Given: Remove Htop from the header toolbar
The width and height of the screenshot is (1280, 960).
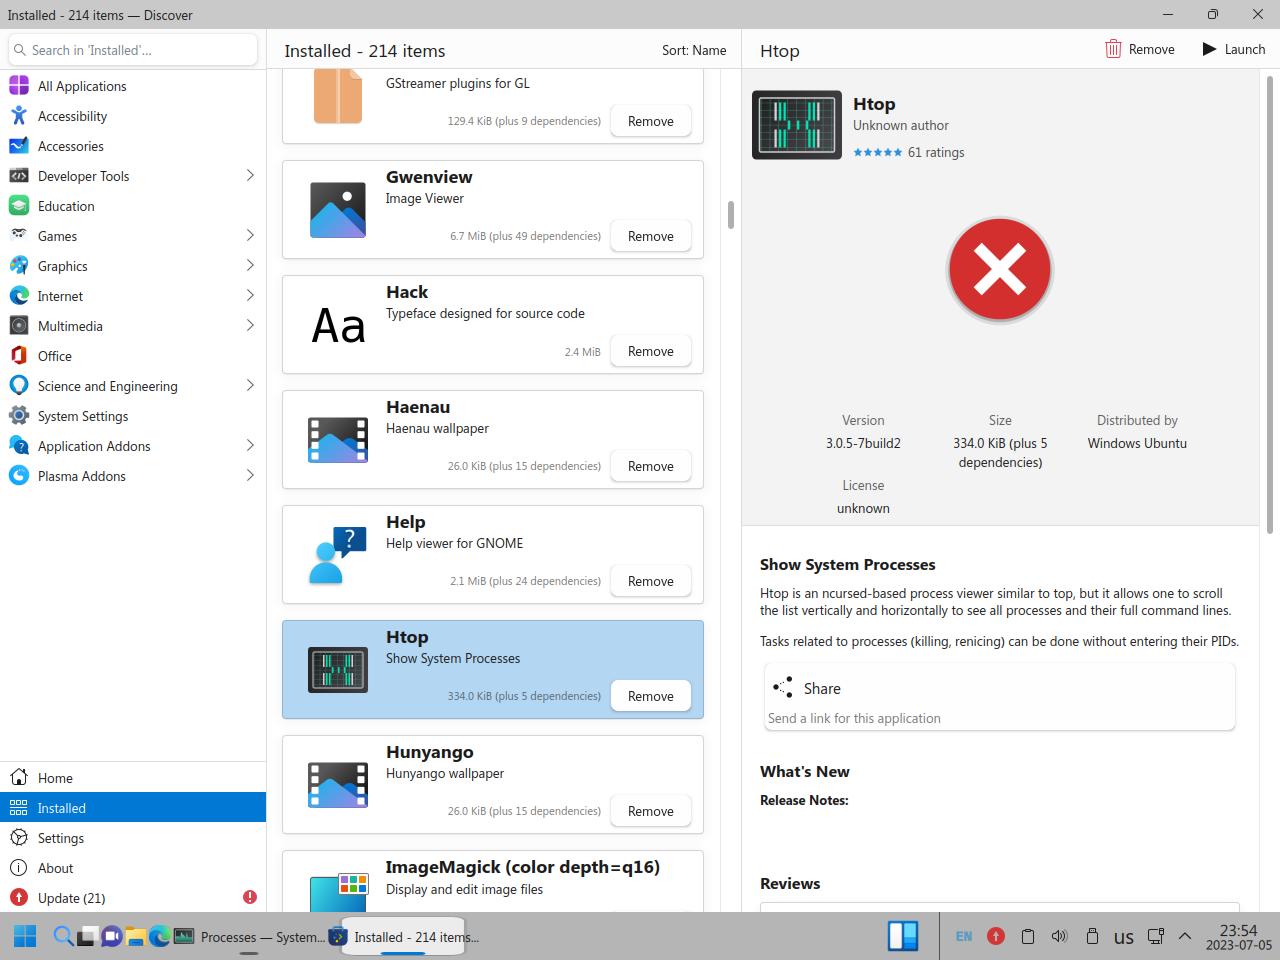Looking at the screenshot, I should [1140, 49].
